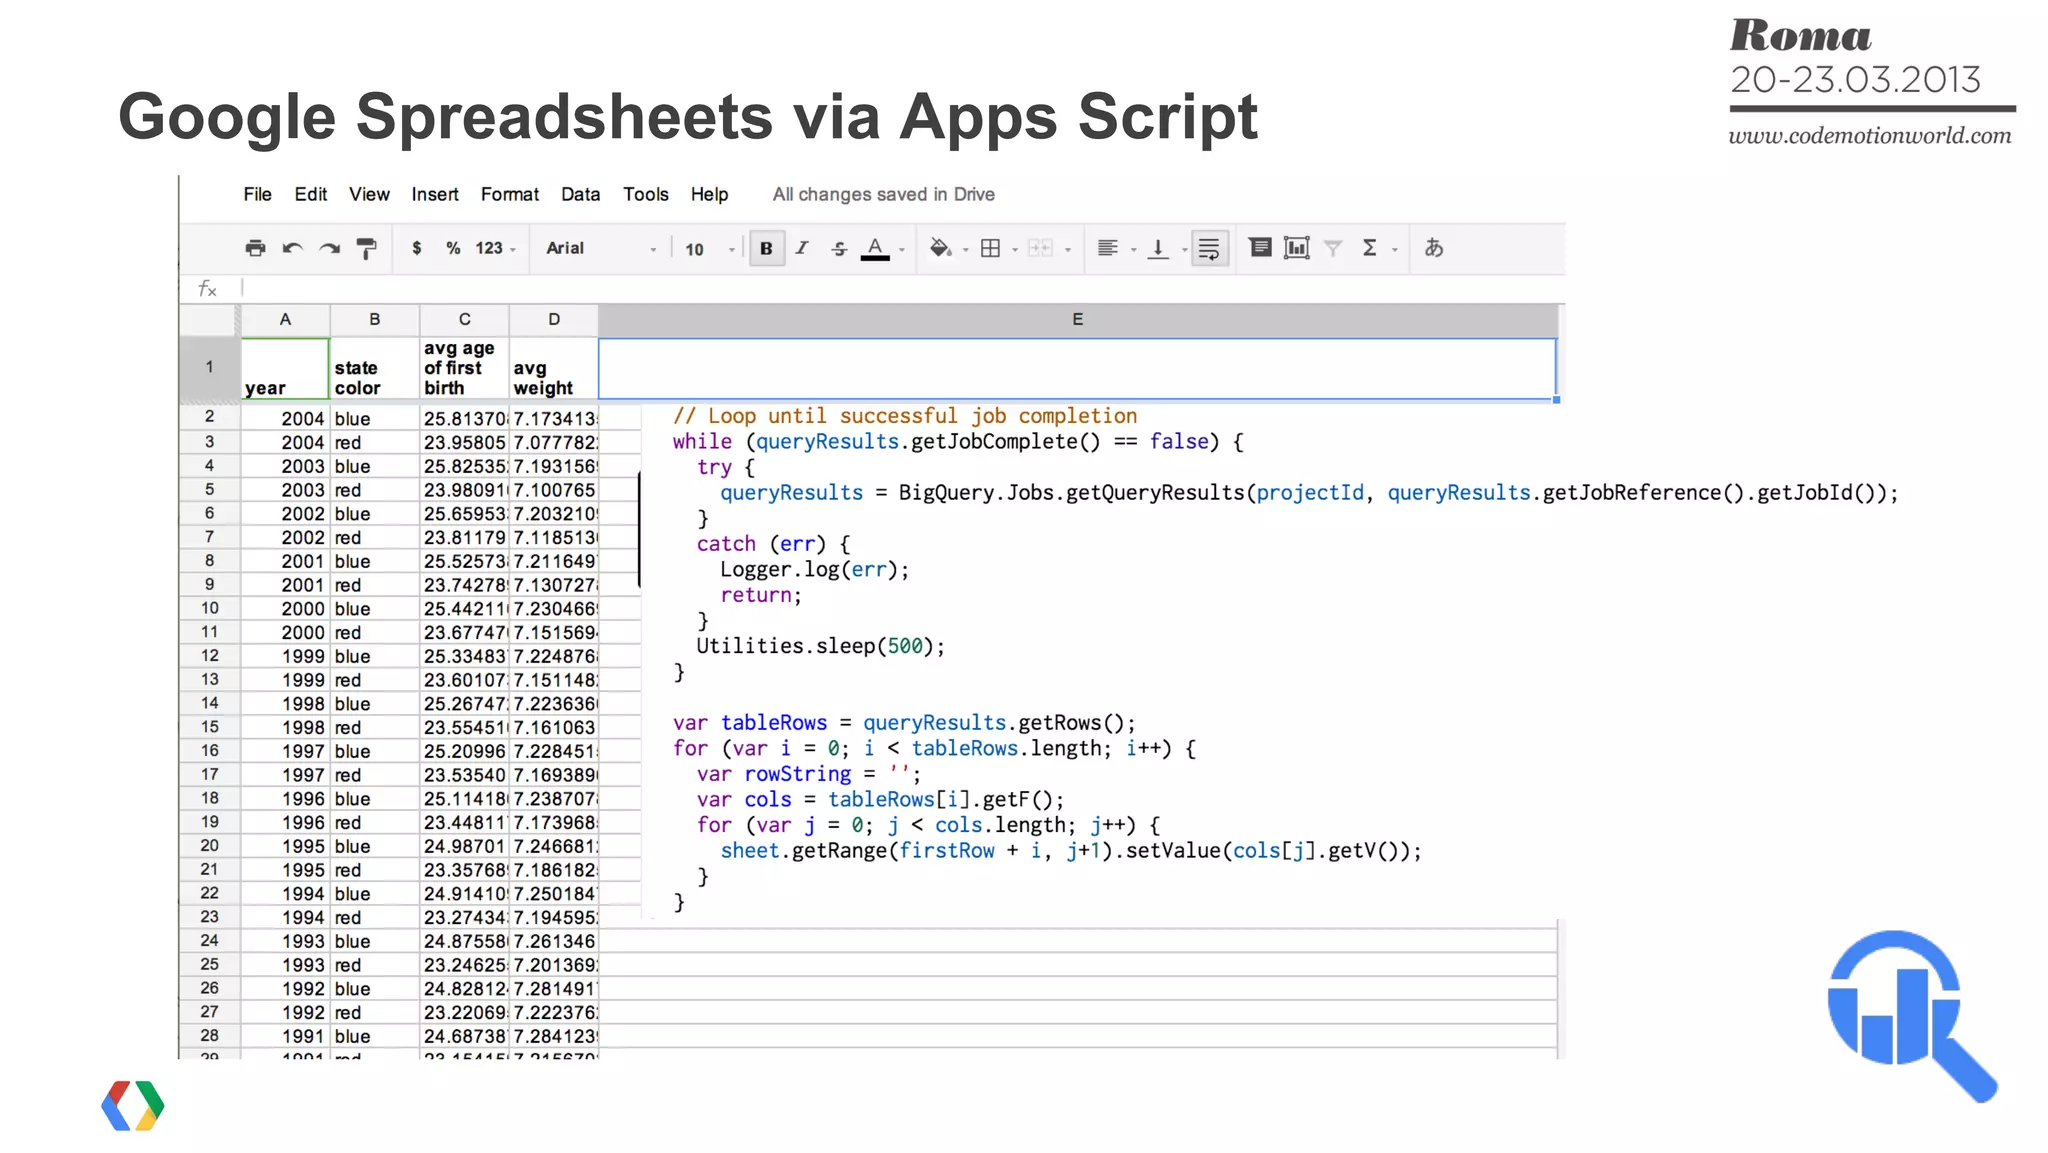Open the Insert menu

(435, 194)
